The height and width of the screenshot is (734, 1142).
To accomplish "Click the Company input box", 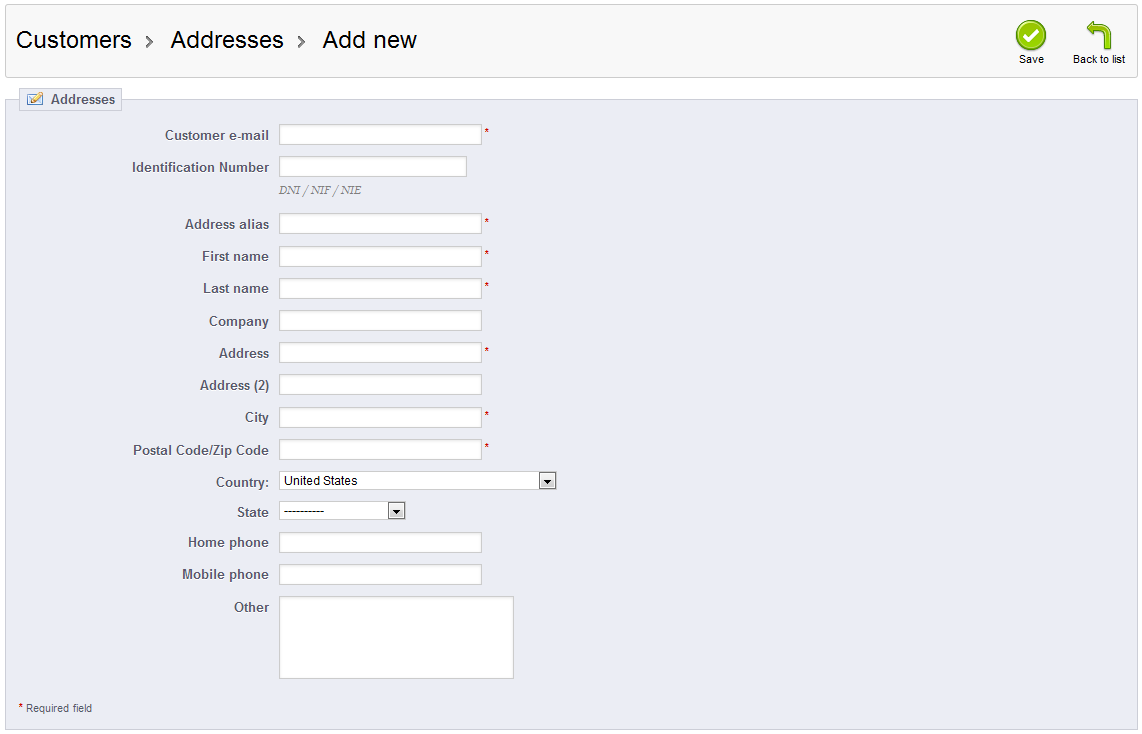I will click(380, 321).
